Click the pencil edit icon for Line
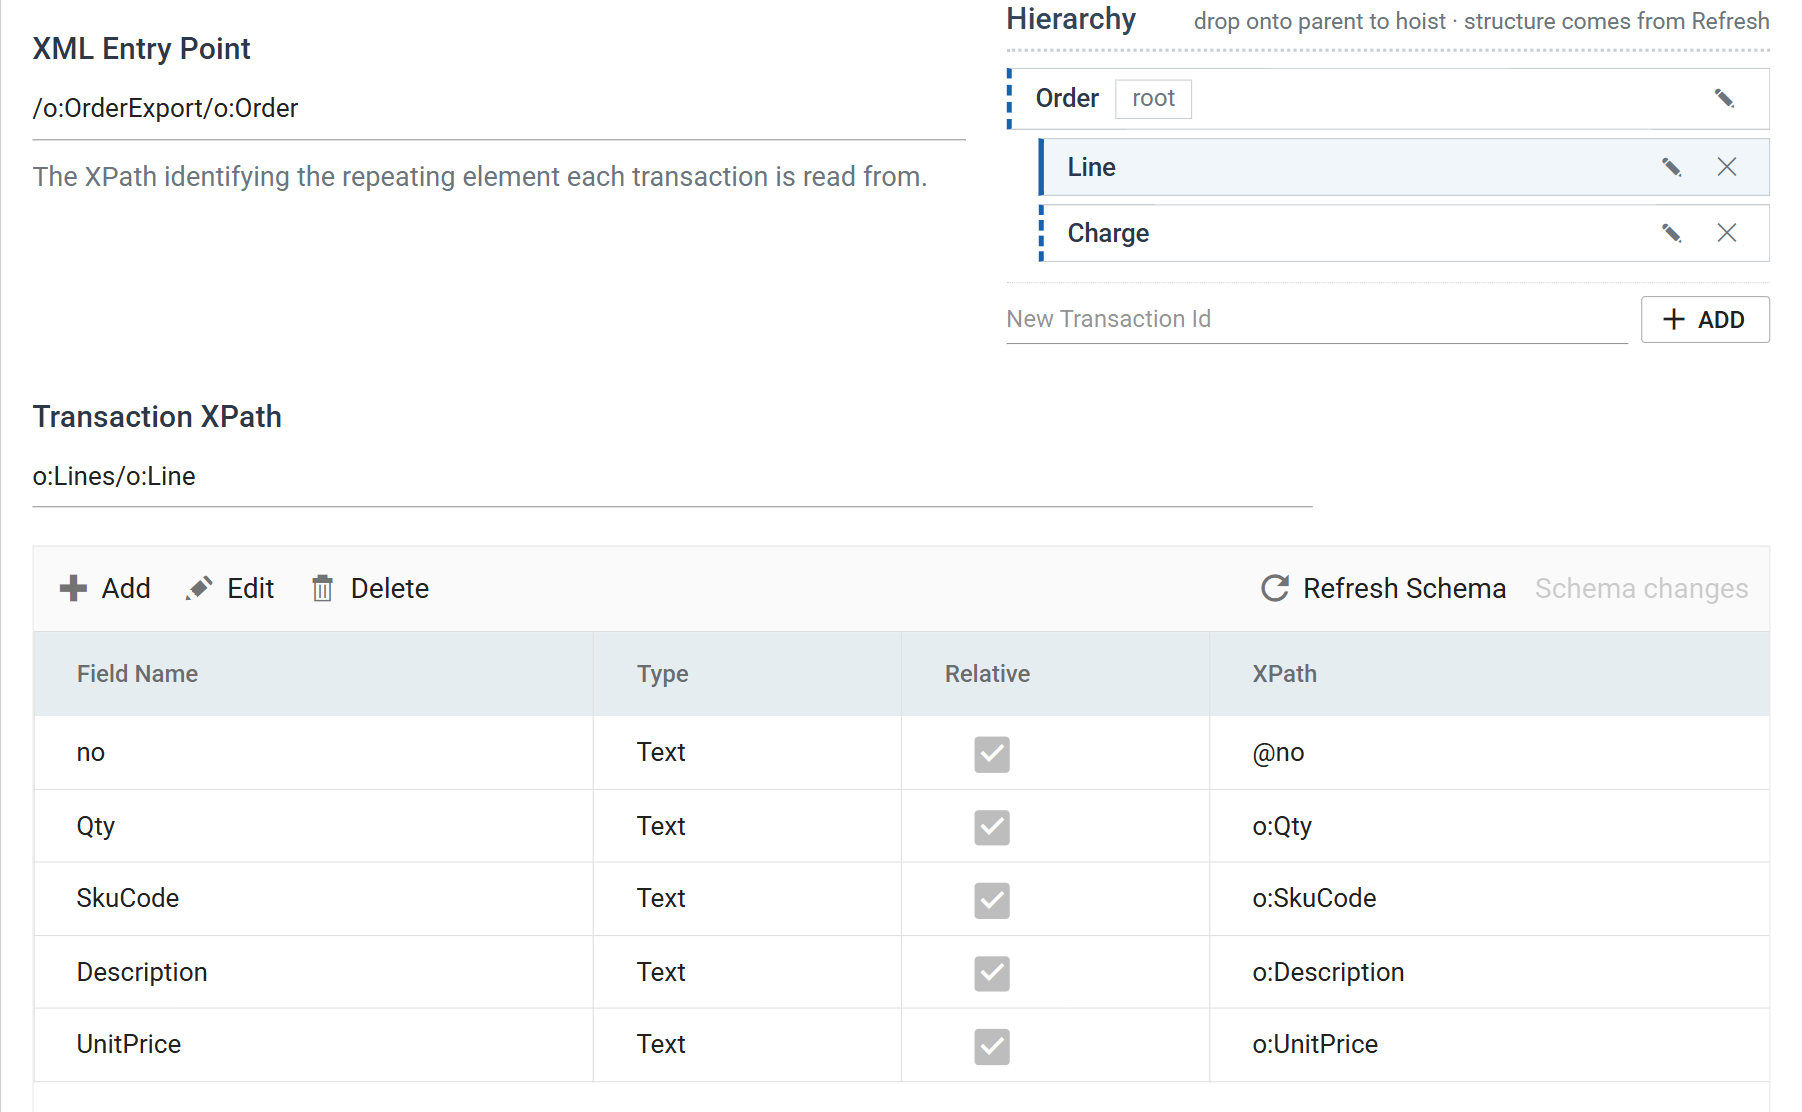 [1671, 167]
